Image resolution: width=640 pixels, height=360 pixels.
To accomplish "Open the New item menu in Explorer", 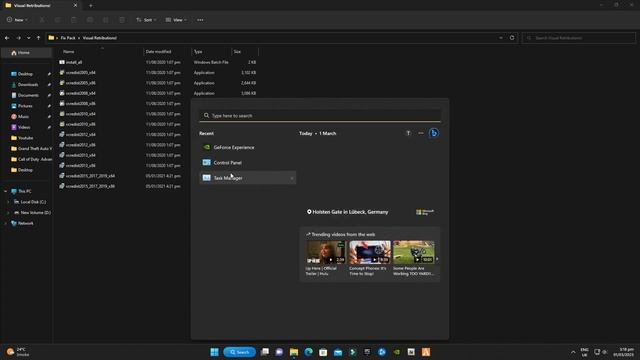I will [17, 20].
